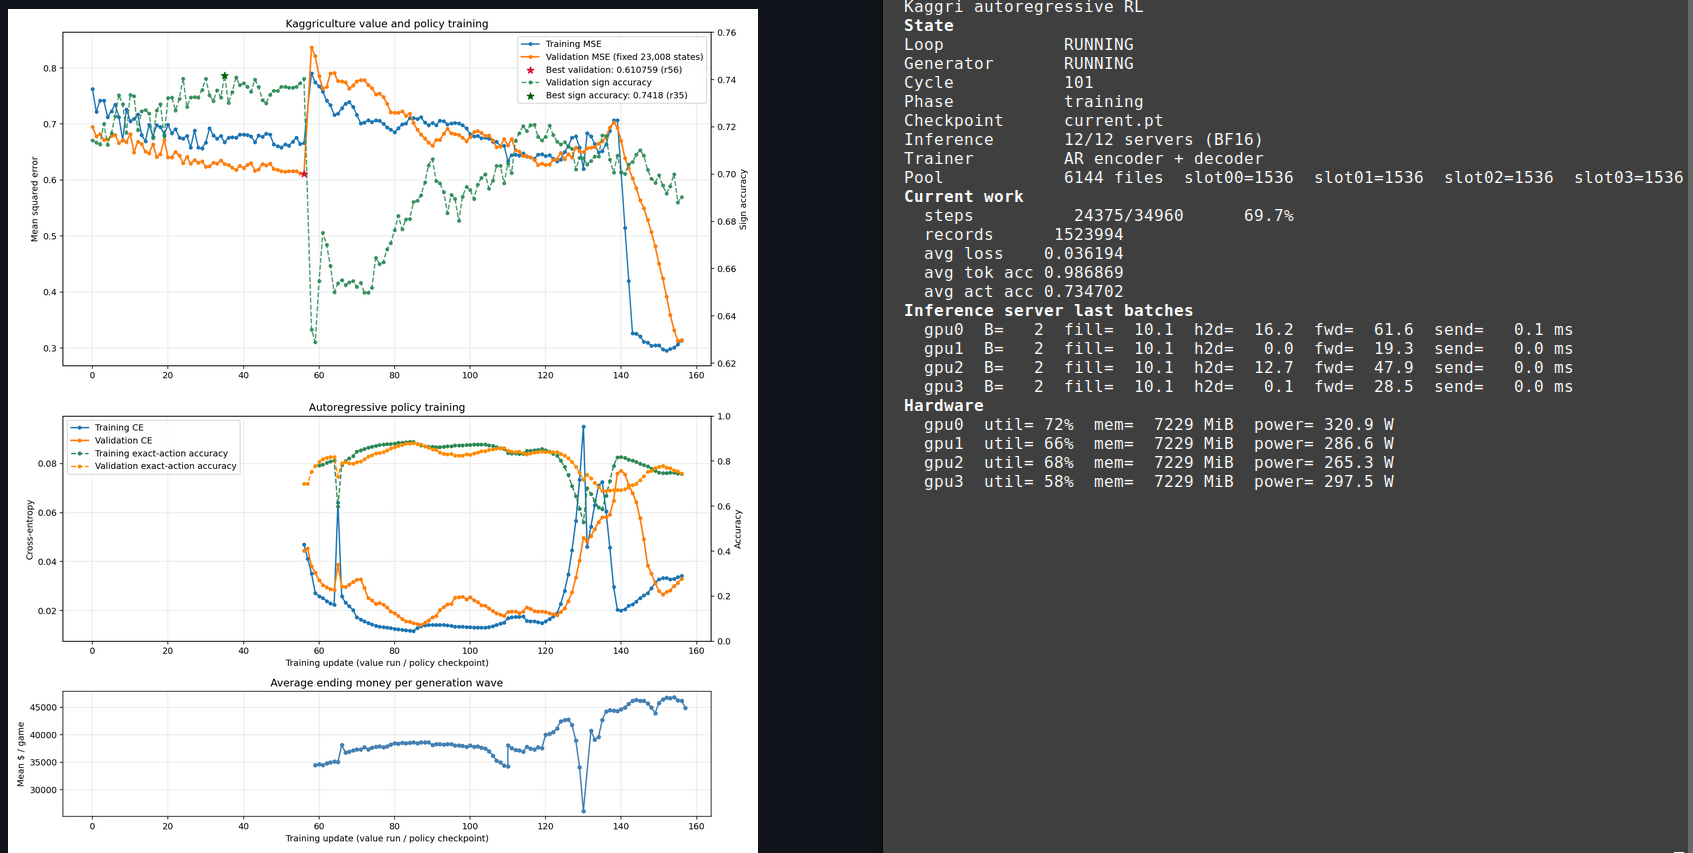Screen dimensions: 1693x853
Task: Click "slot03=1536" in the Pool row
Action: point(1628,178)
